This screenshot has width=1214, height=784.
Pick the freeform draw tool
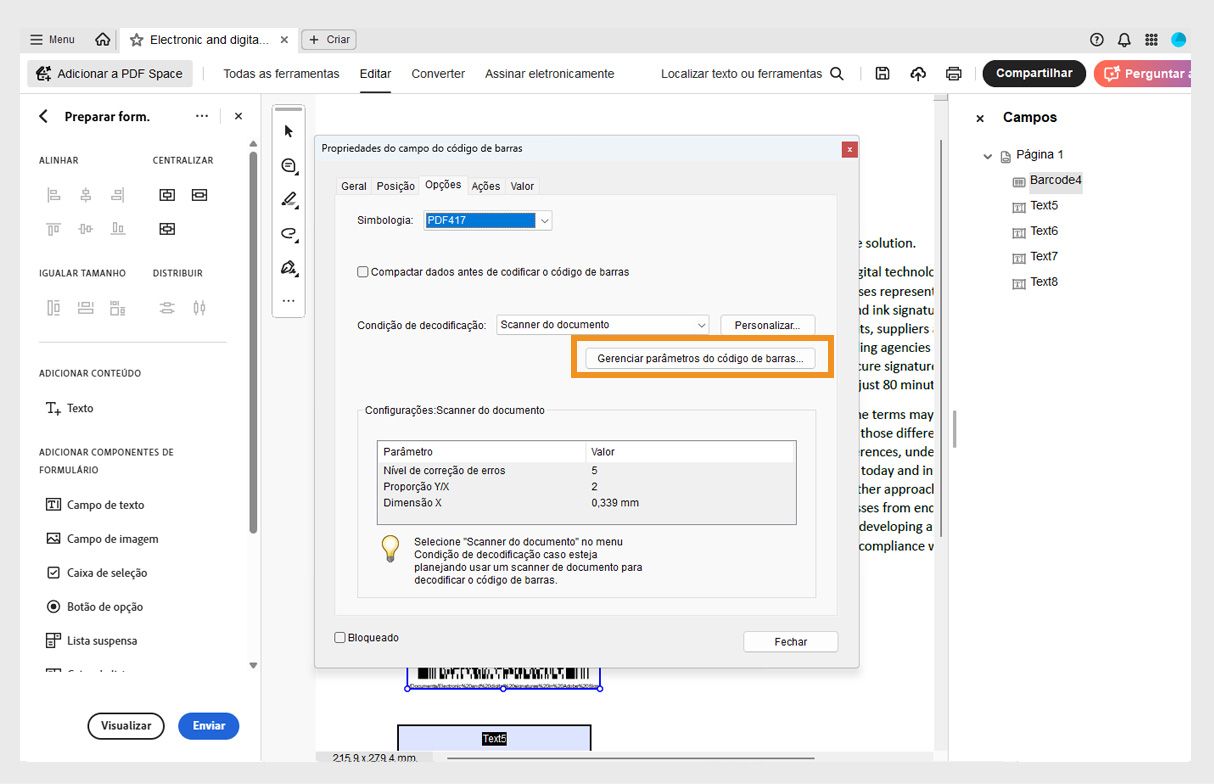point(288,234)
